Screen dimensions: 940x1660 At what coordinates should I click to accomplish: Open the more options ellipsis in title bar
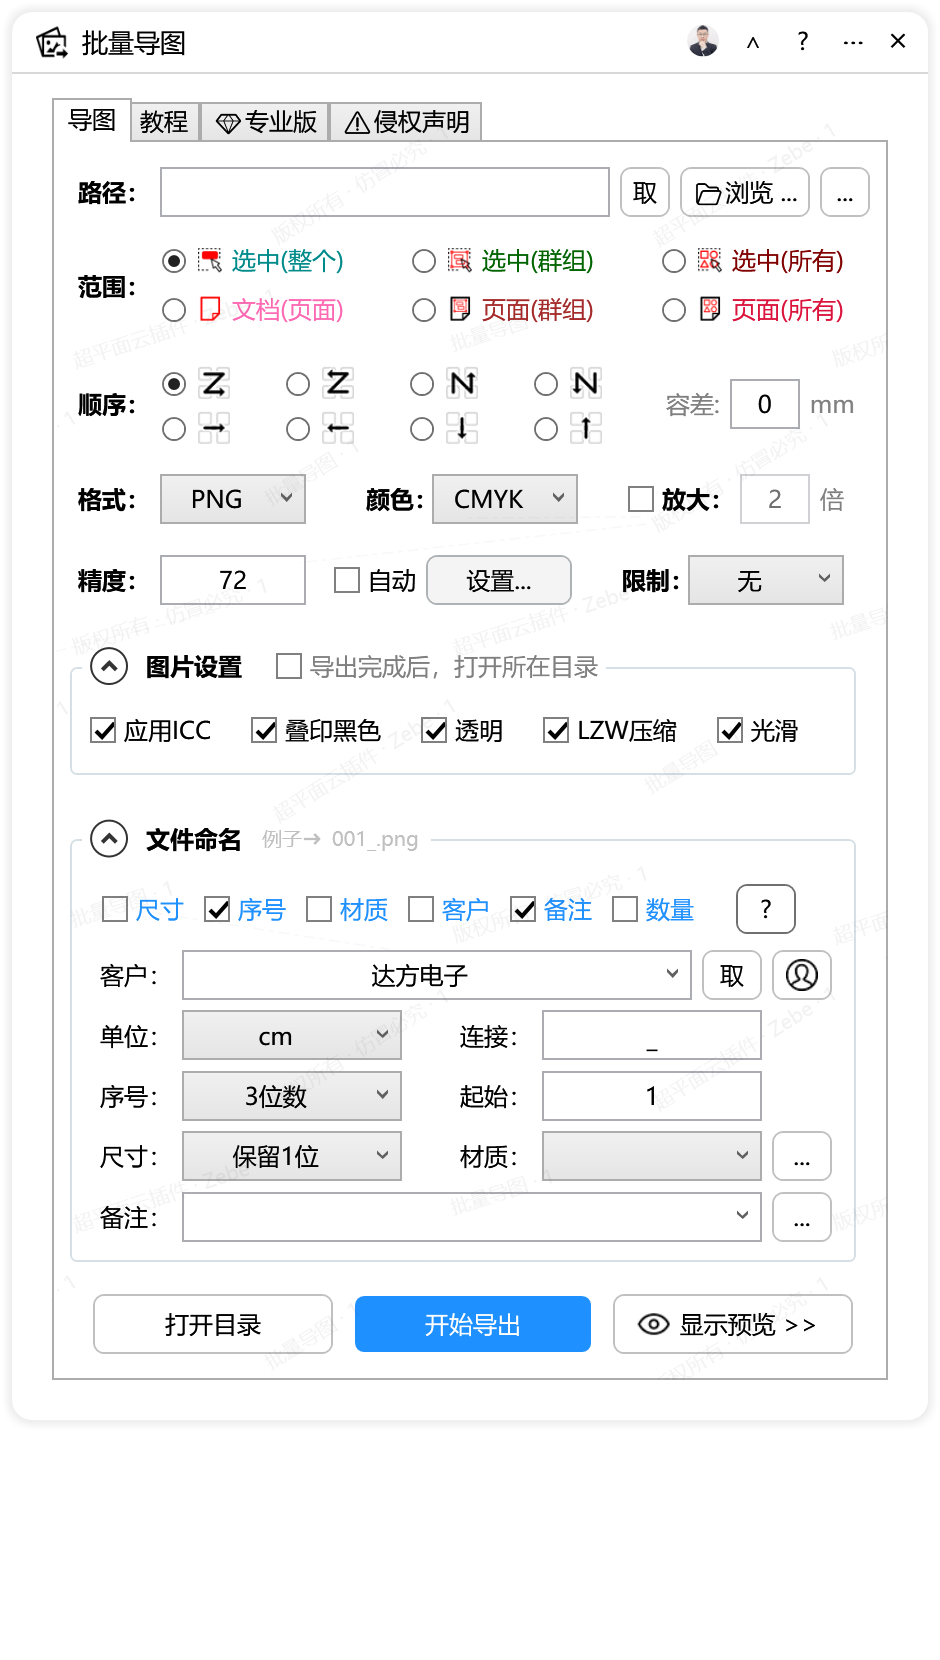point(853,43)
